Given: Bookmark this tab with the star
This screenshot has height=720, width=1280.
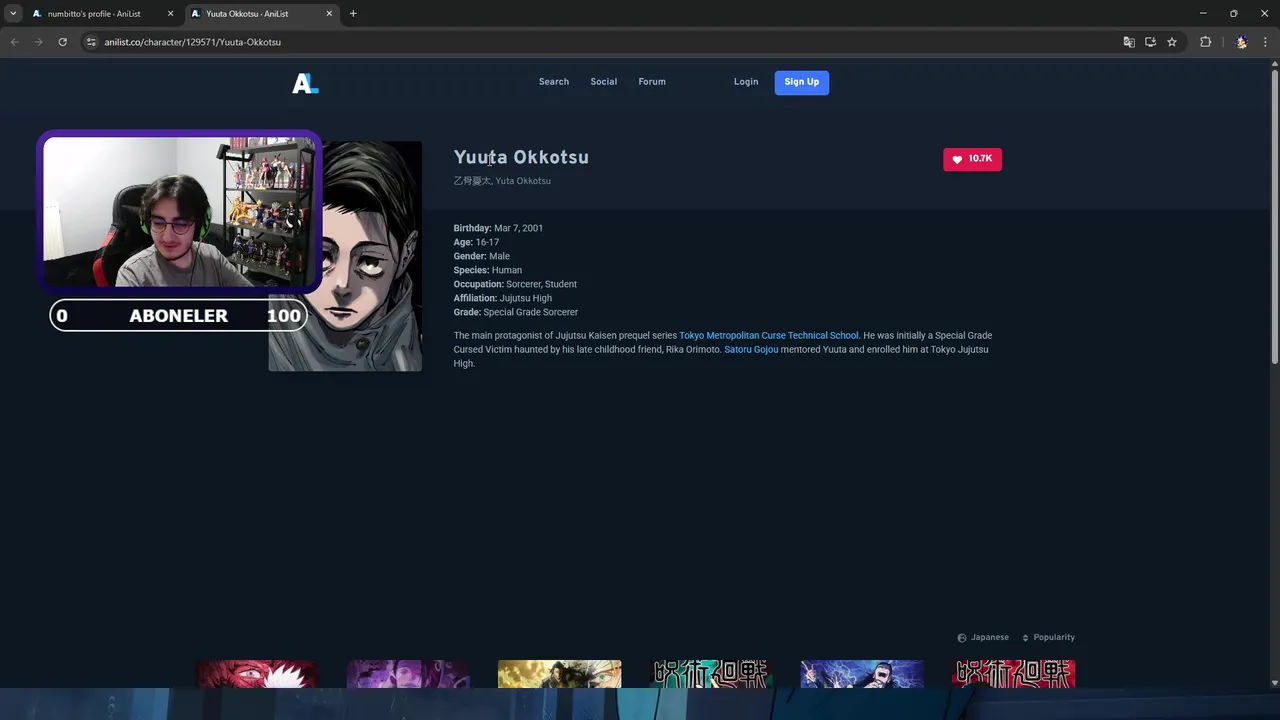Looking at the screenshot, I should [x=1172, y=42].
